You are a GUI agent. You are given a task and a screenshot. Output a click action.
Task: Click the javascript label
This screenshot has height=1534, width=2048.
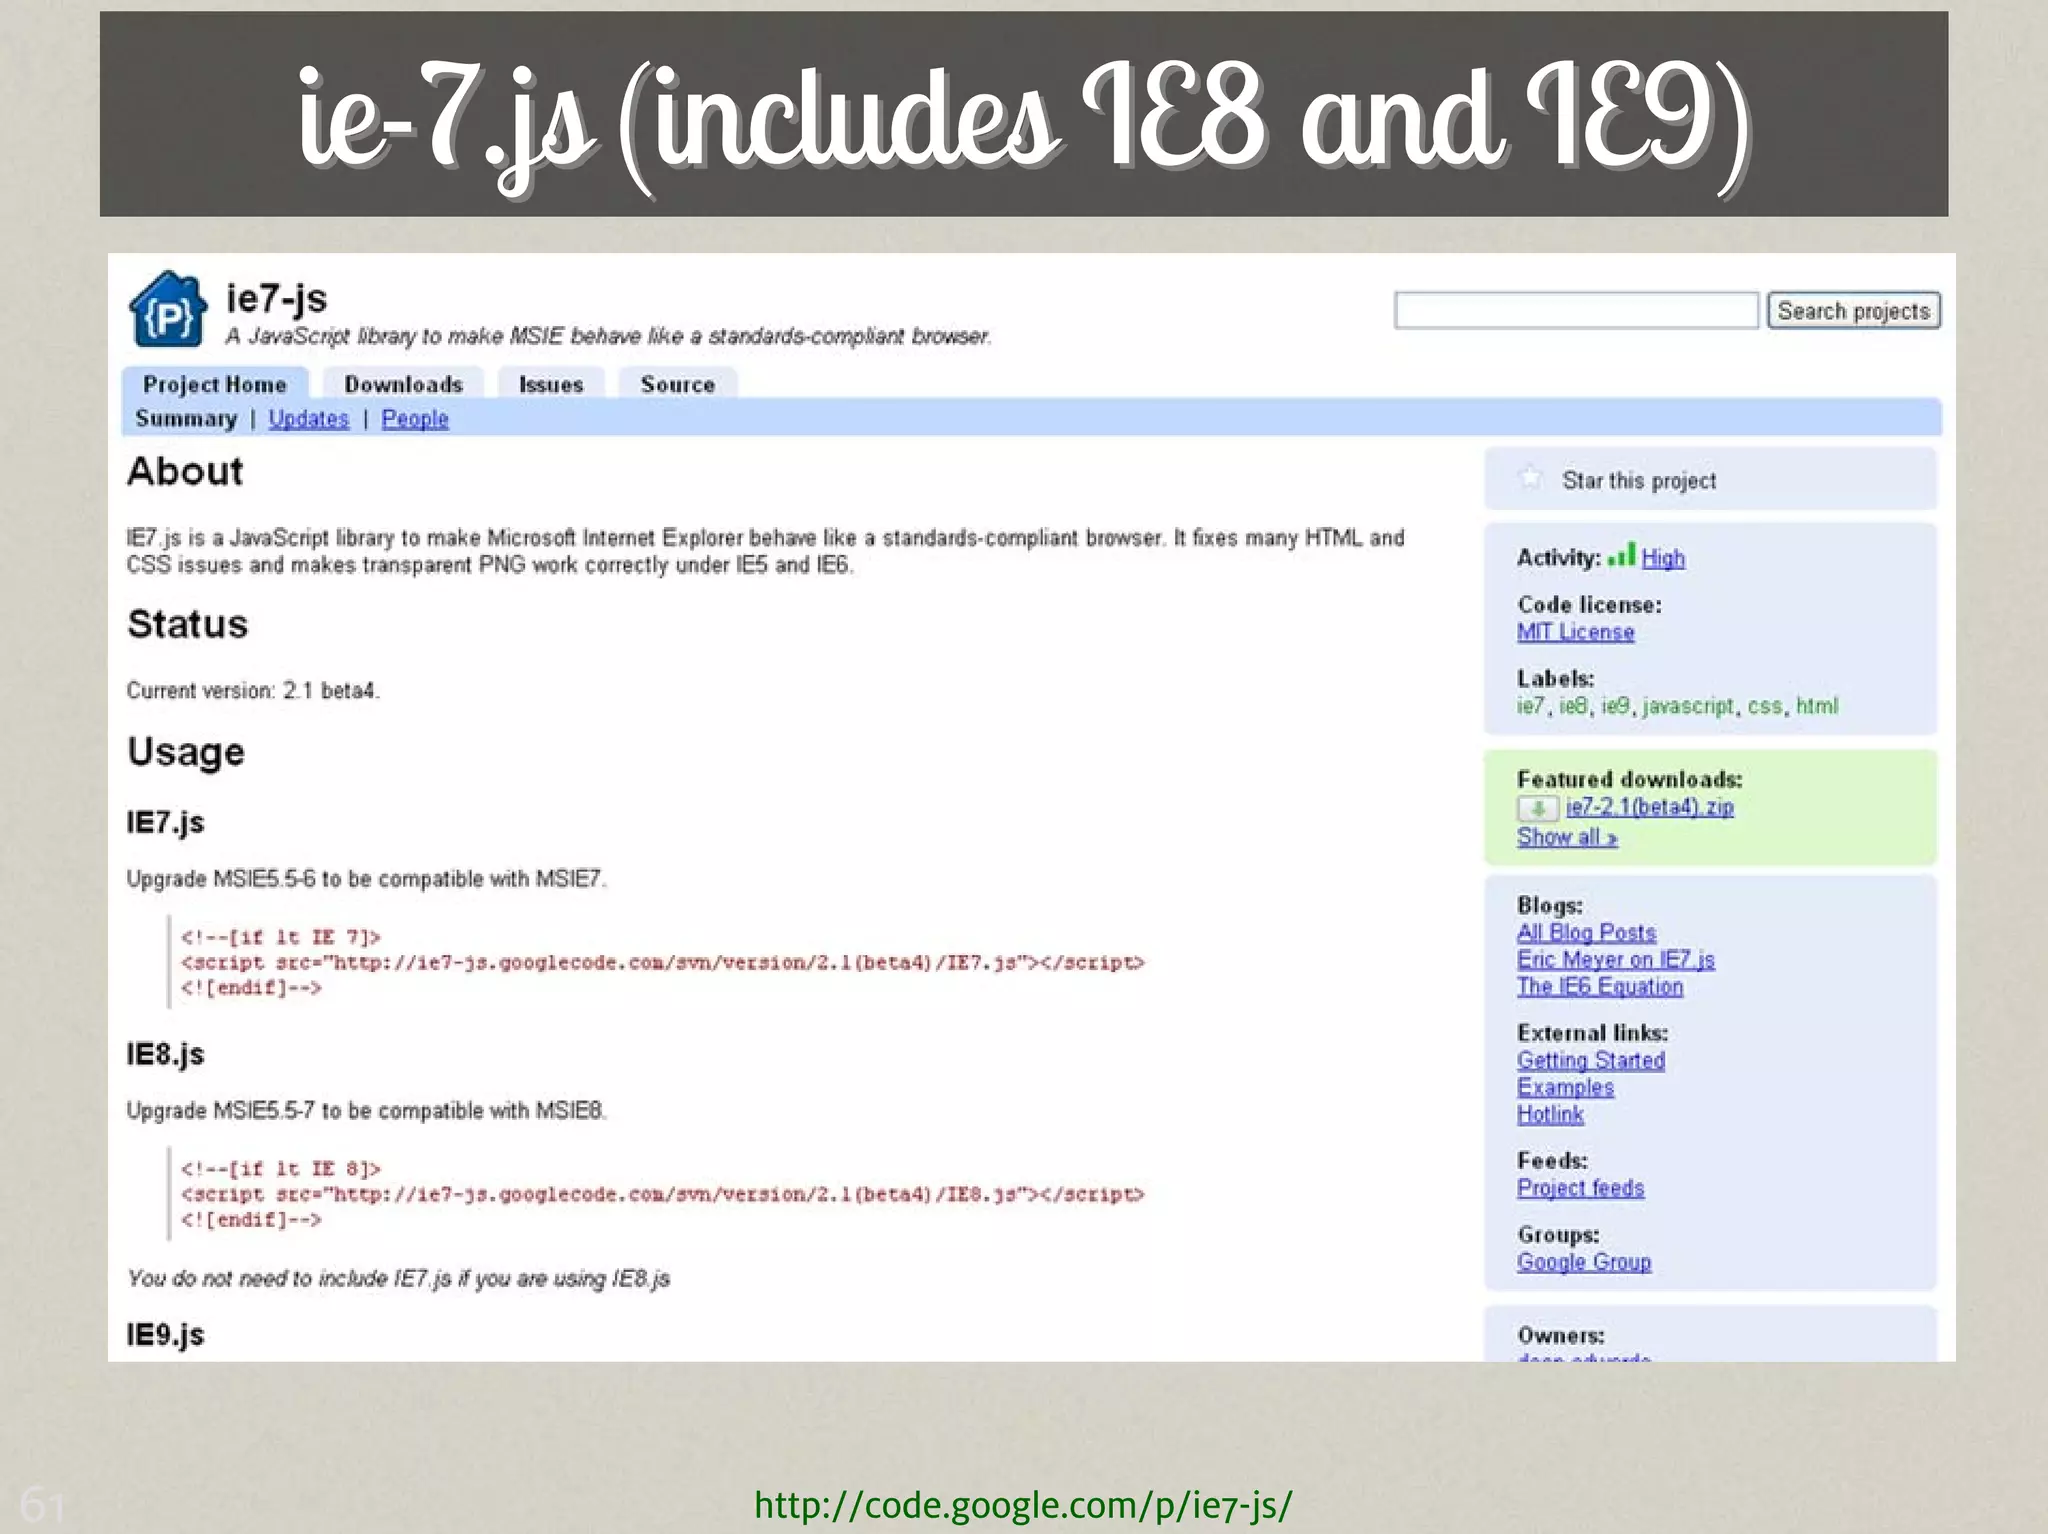click(1687, 706)
